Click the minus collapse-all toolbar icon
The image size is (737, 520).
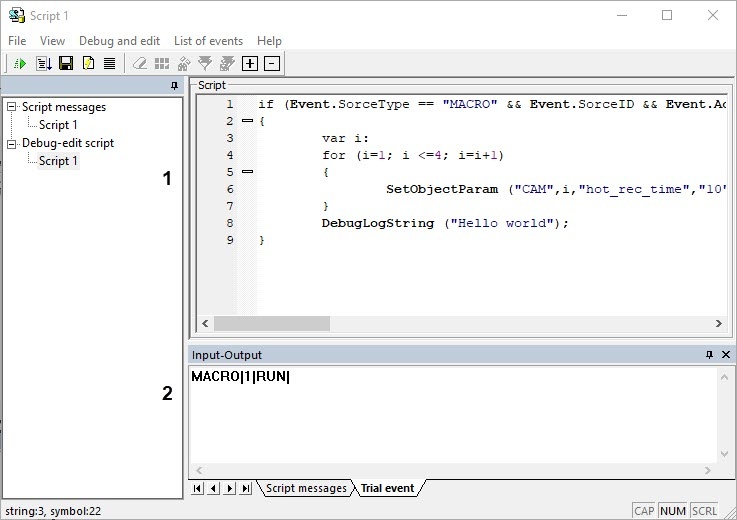(x=271, y=64)
